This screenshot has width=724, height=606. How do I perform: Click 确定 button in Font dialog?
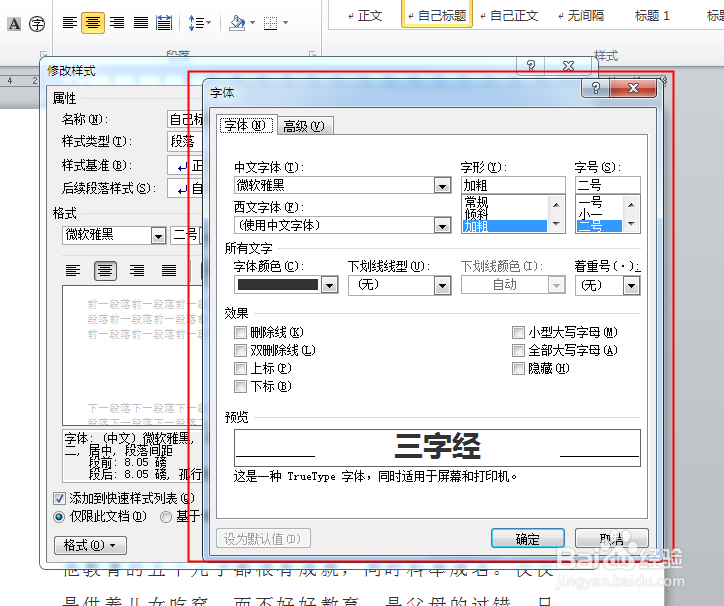(x=528, y=539)
